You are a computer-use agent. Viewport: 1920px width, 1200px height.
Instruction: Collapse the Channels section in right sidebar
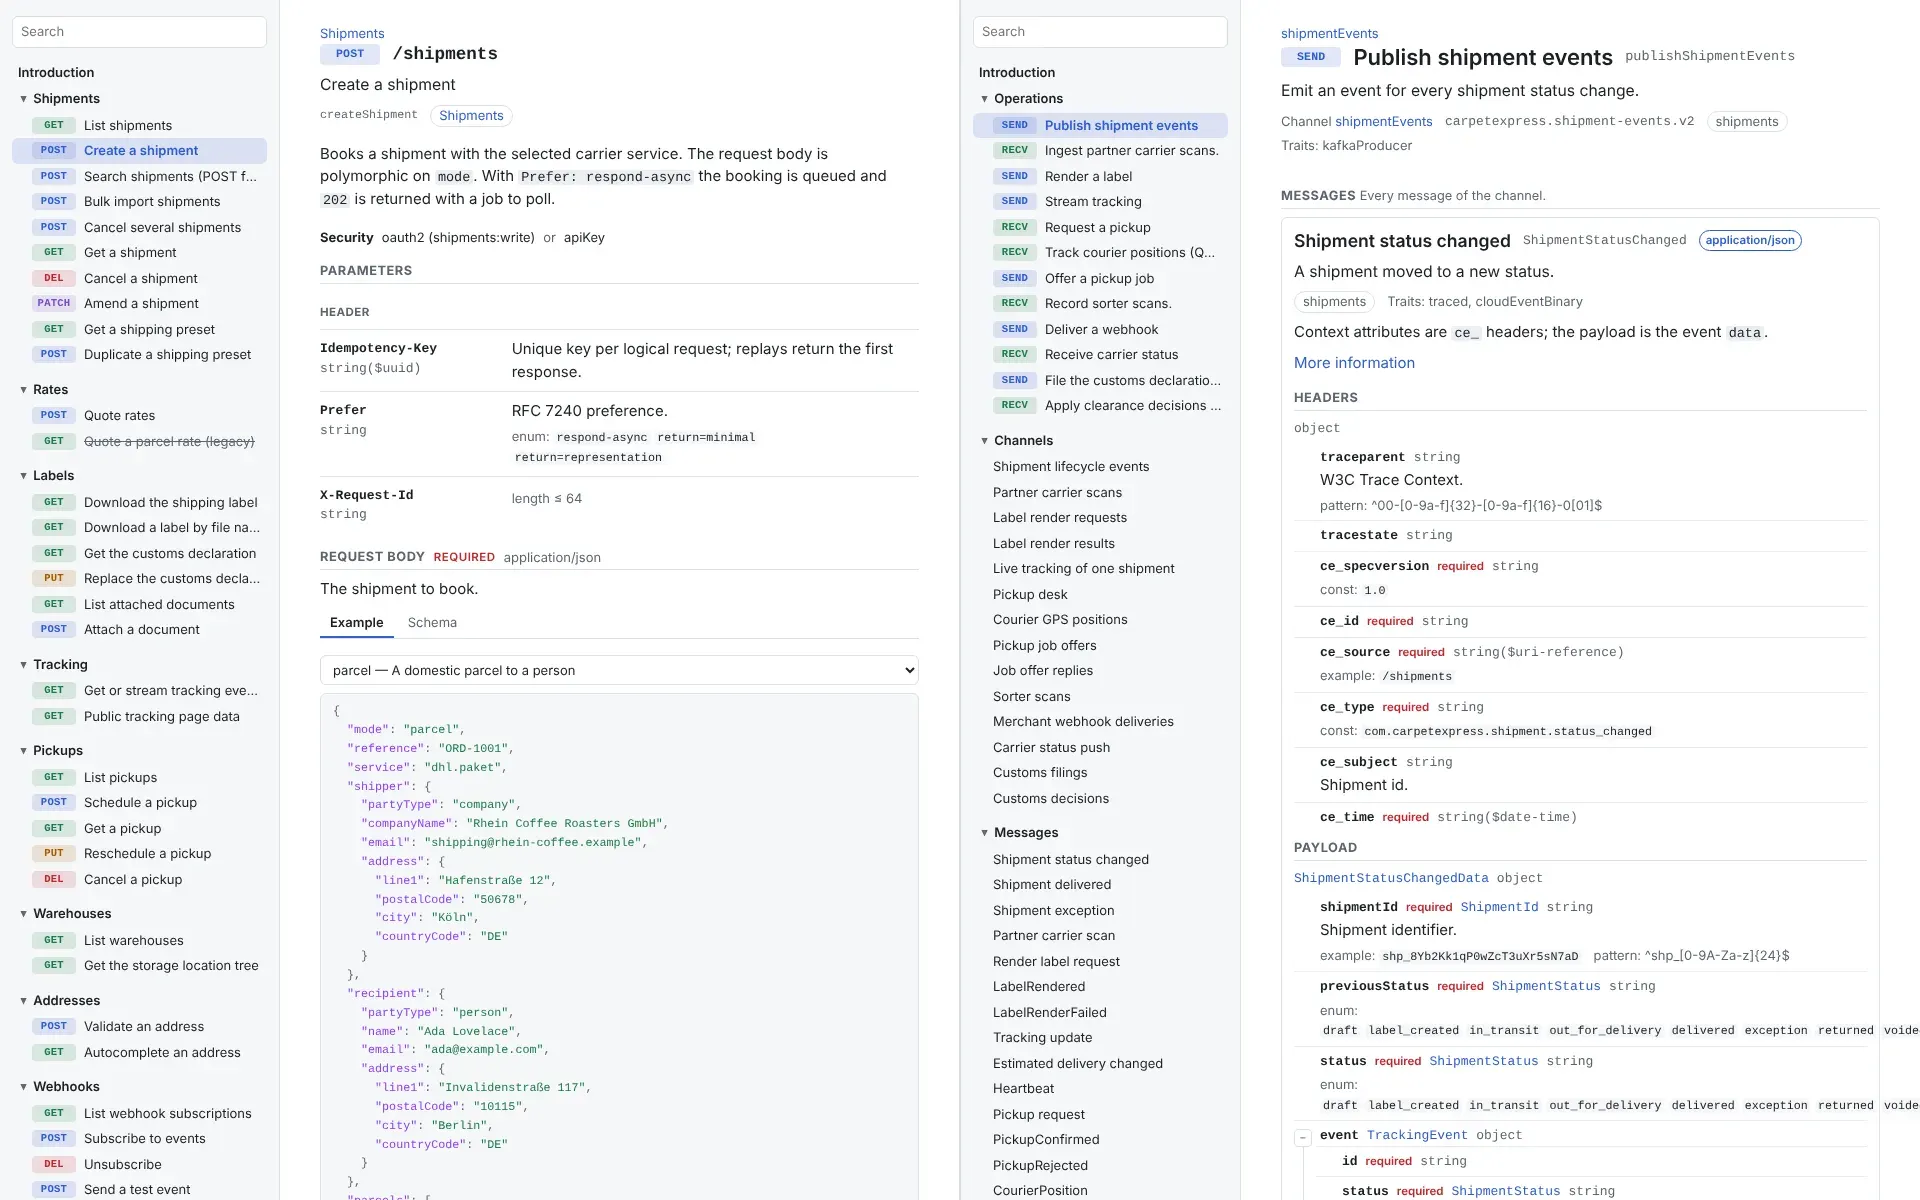[x=984, y=441]
